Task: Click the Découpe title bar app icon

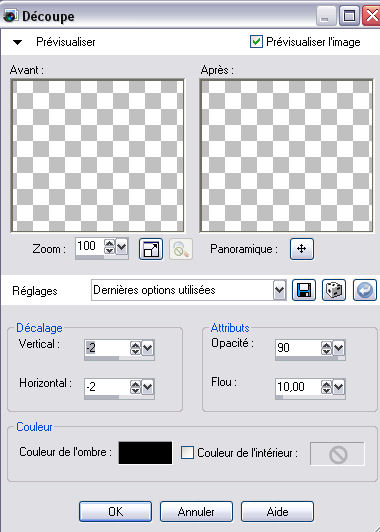Action: 11,16
